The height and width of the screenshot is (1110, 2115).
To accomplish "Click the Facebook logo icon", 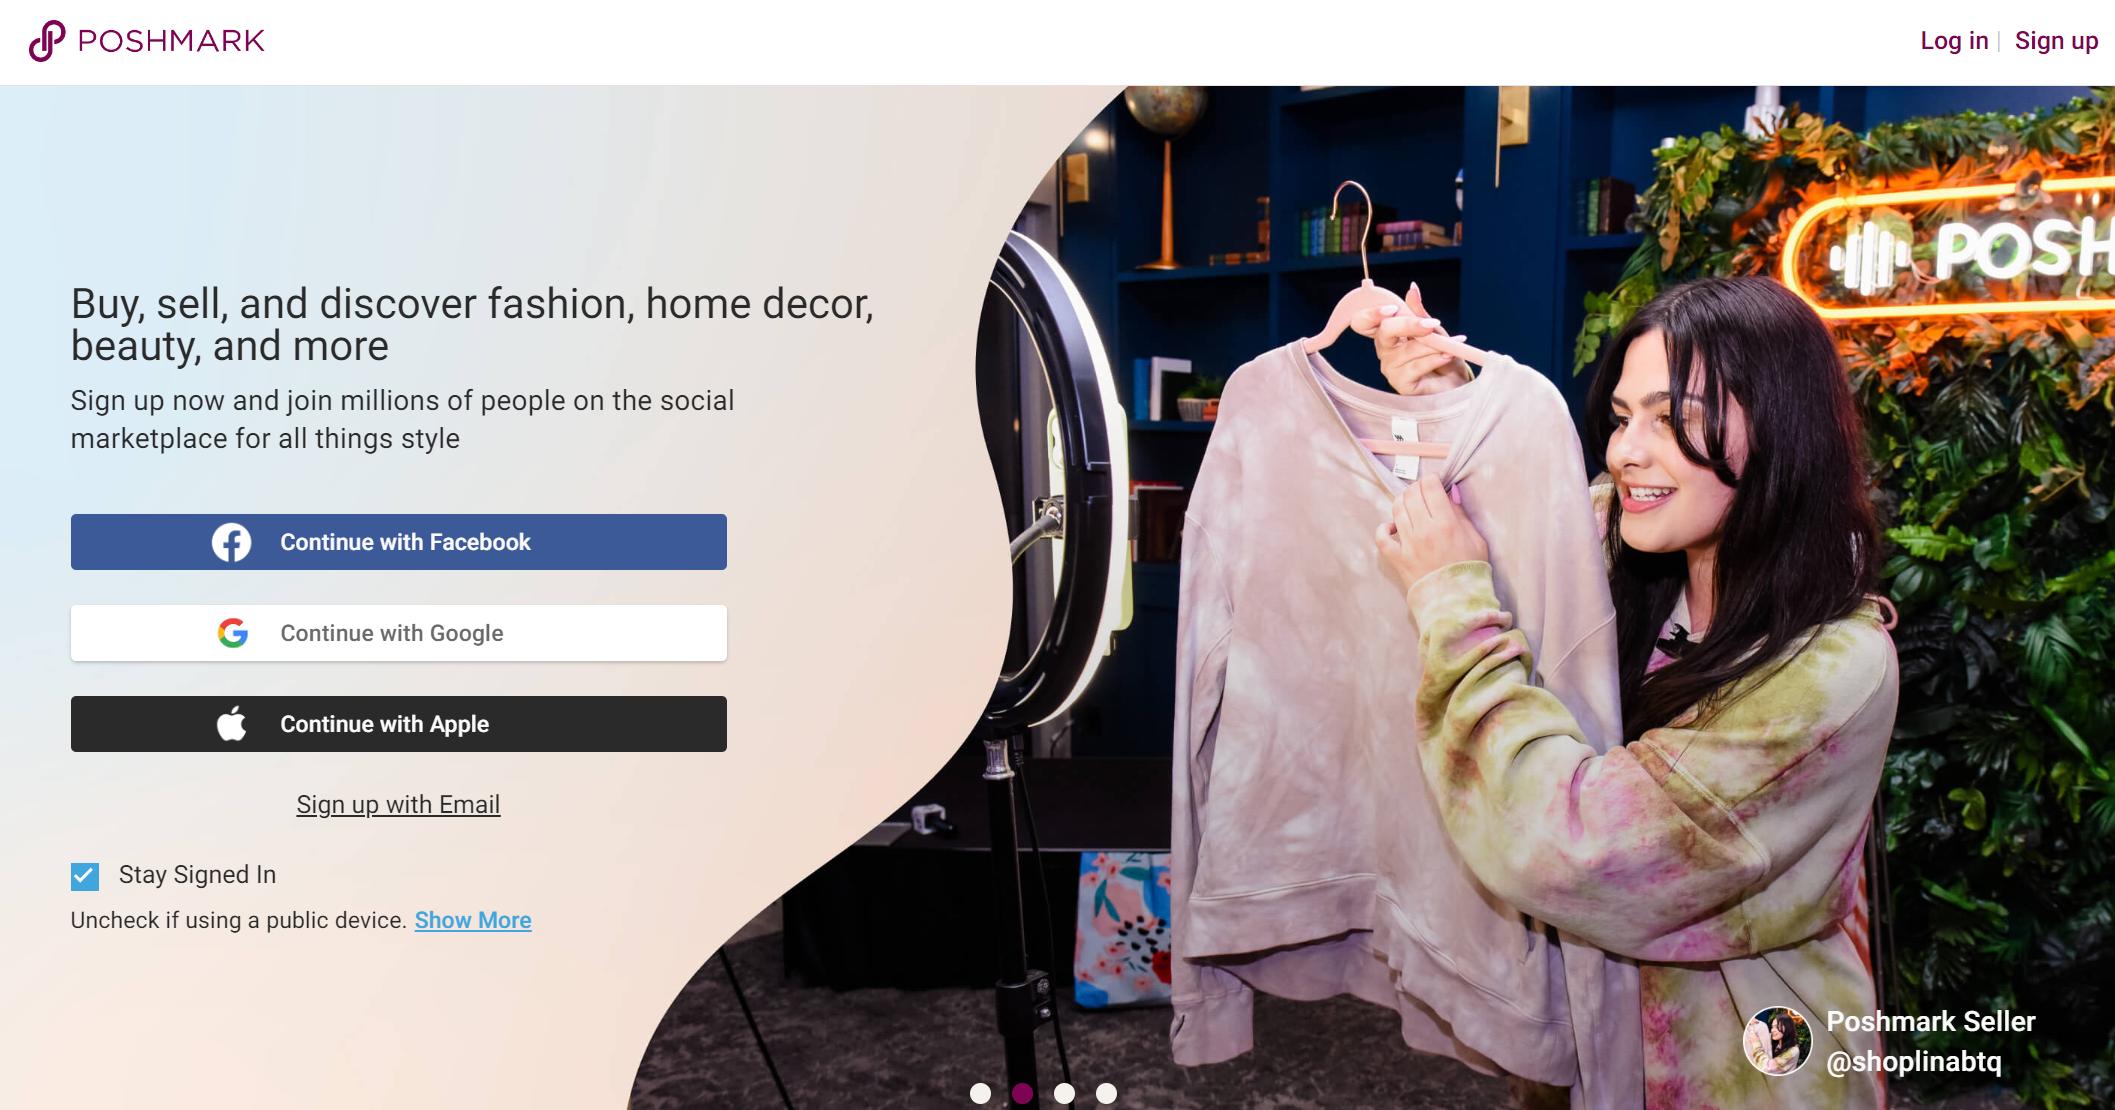I will tap(228, 541).
